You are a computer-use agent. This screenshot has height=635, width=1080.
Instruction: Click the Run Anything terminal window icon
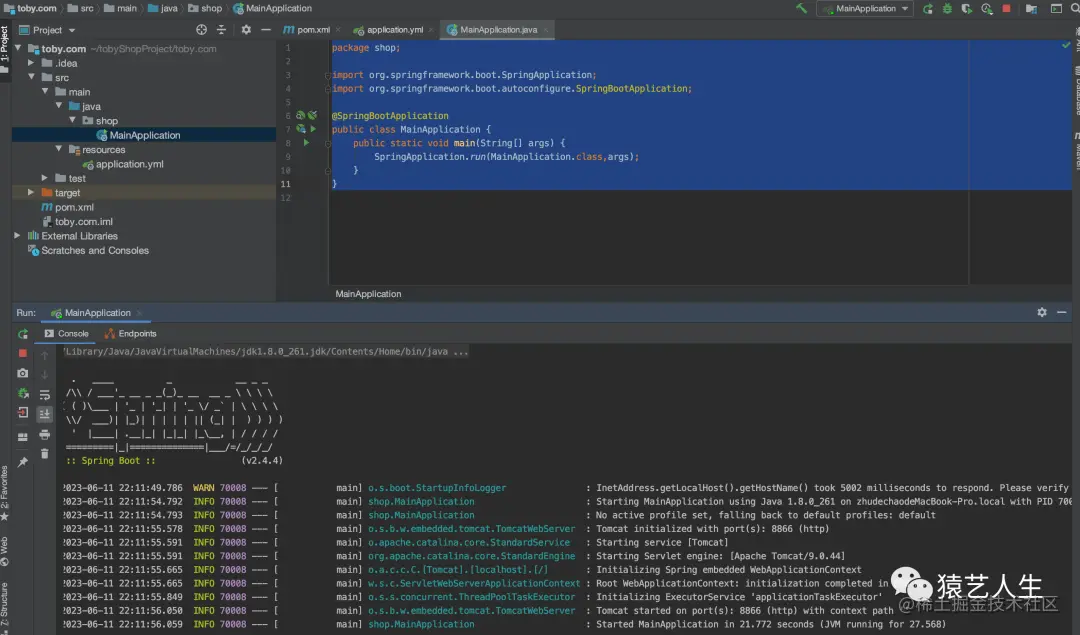pos(1056,9)
